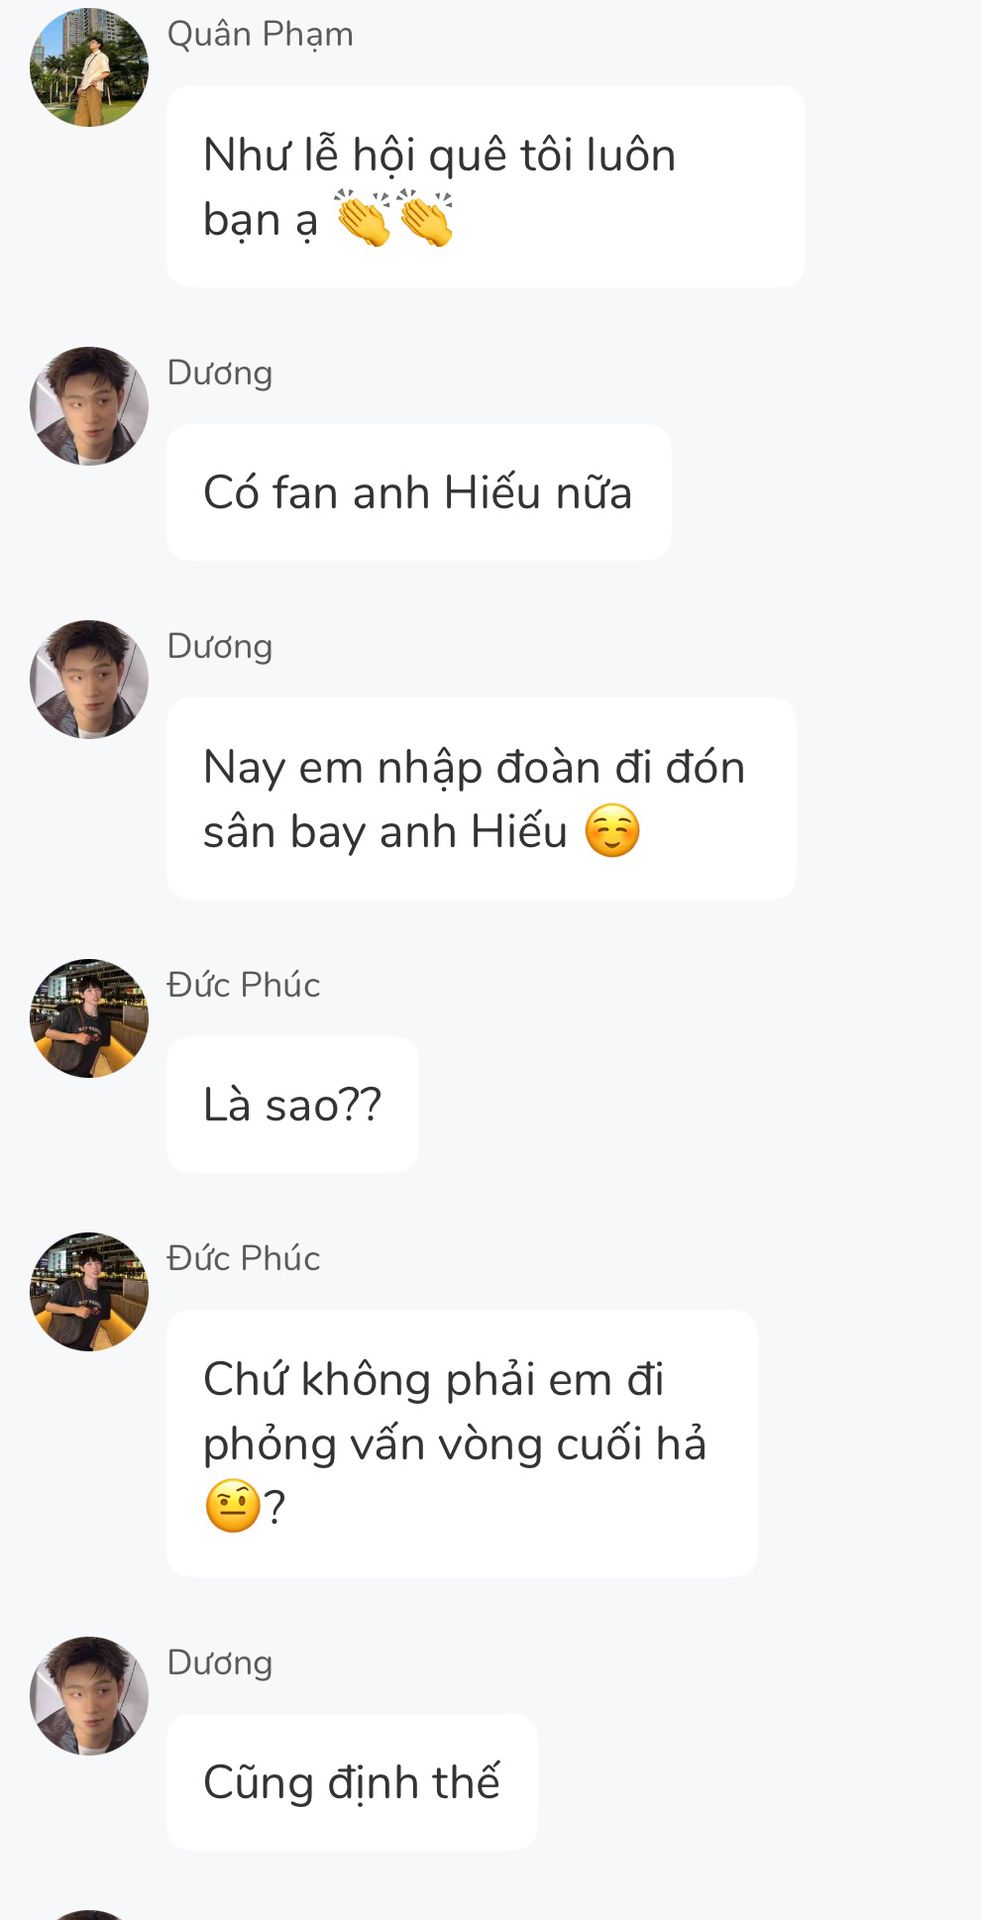Image resolution: width=981 pixels, height=1920 pixels.
Task: Click the raised-eyebrow emoji in Đức Phúc's message
Action: tap(232, 1506)
